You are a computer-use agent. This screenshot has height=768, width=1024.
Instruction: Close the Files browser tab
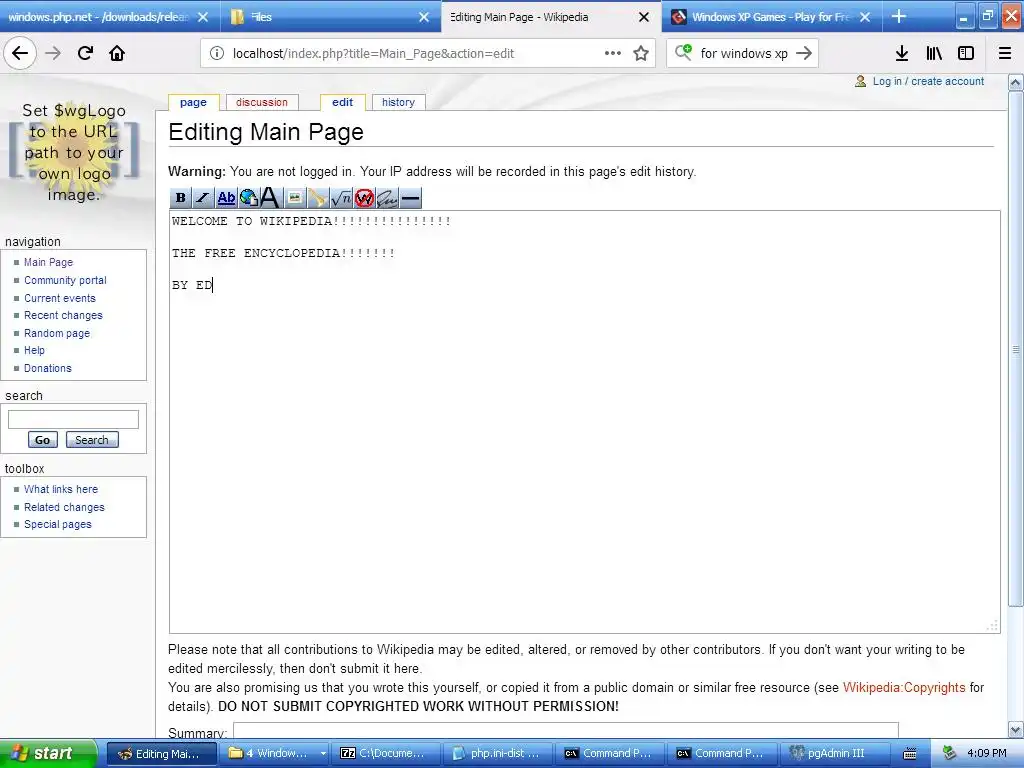424,17
